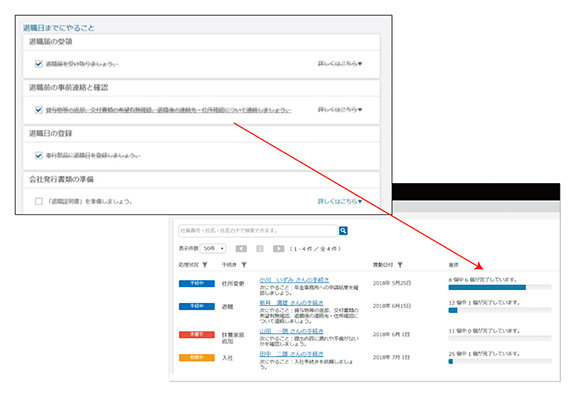Screen dimensions: 575x396
Task: Uncheck the 退職前の事前連絡と確認 checkbox
Action: click(39, 110)
